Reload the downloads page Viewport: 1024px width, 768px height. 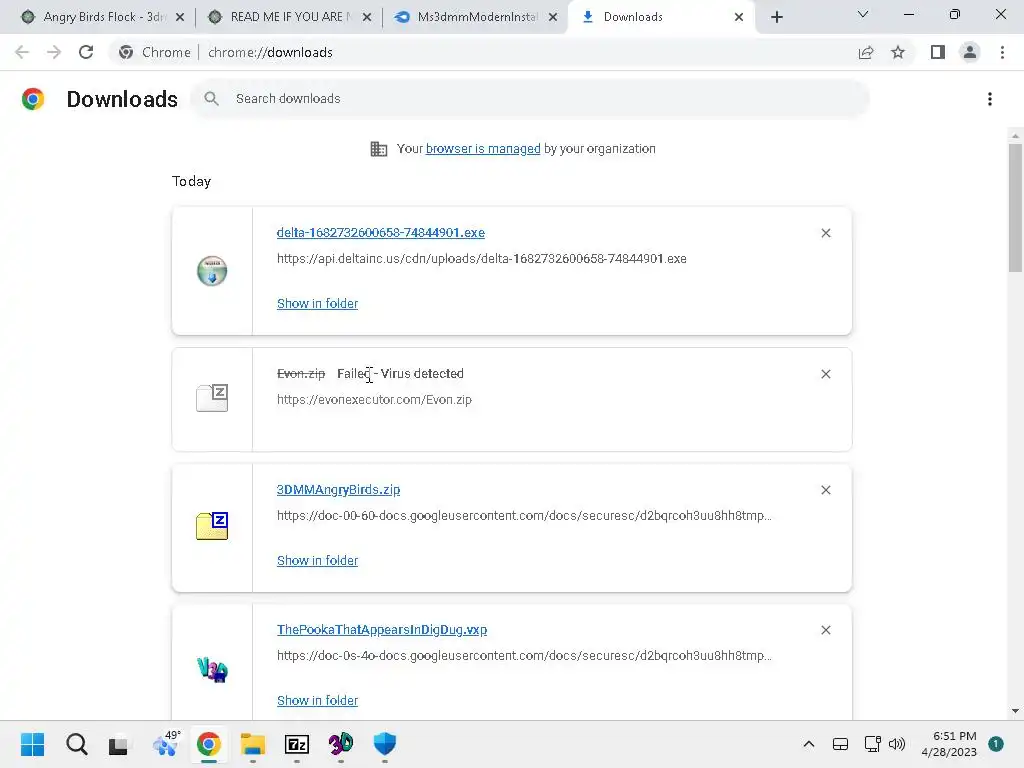pos(86,52)
